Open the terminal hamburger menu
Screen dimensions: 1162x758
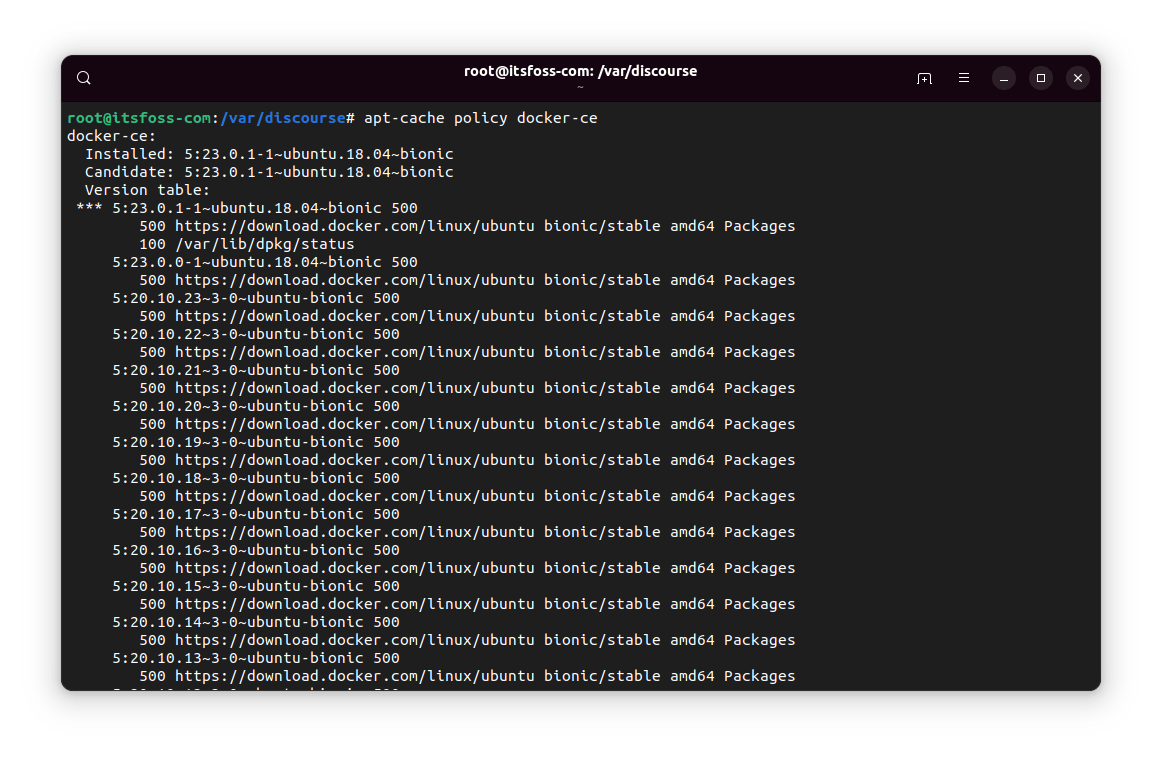pyautogui.click(x=964, y=78)
